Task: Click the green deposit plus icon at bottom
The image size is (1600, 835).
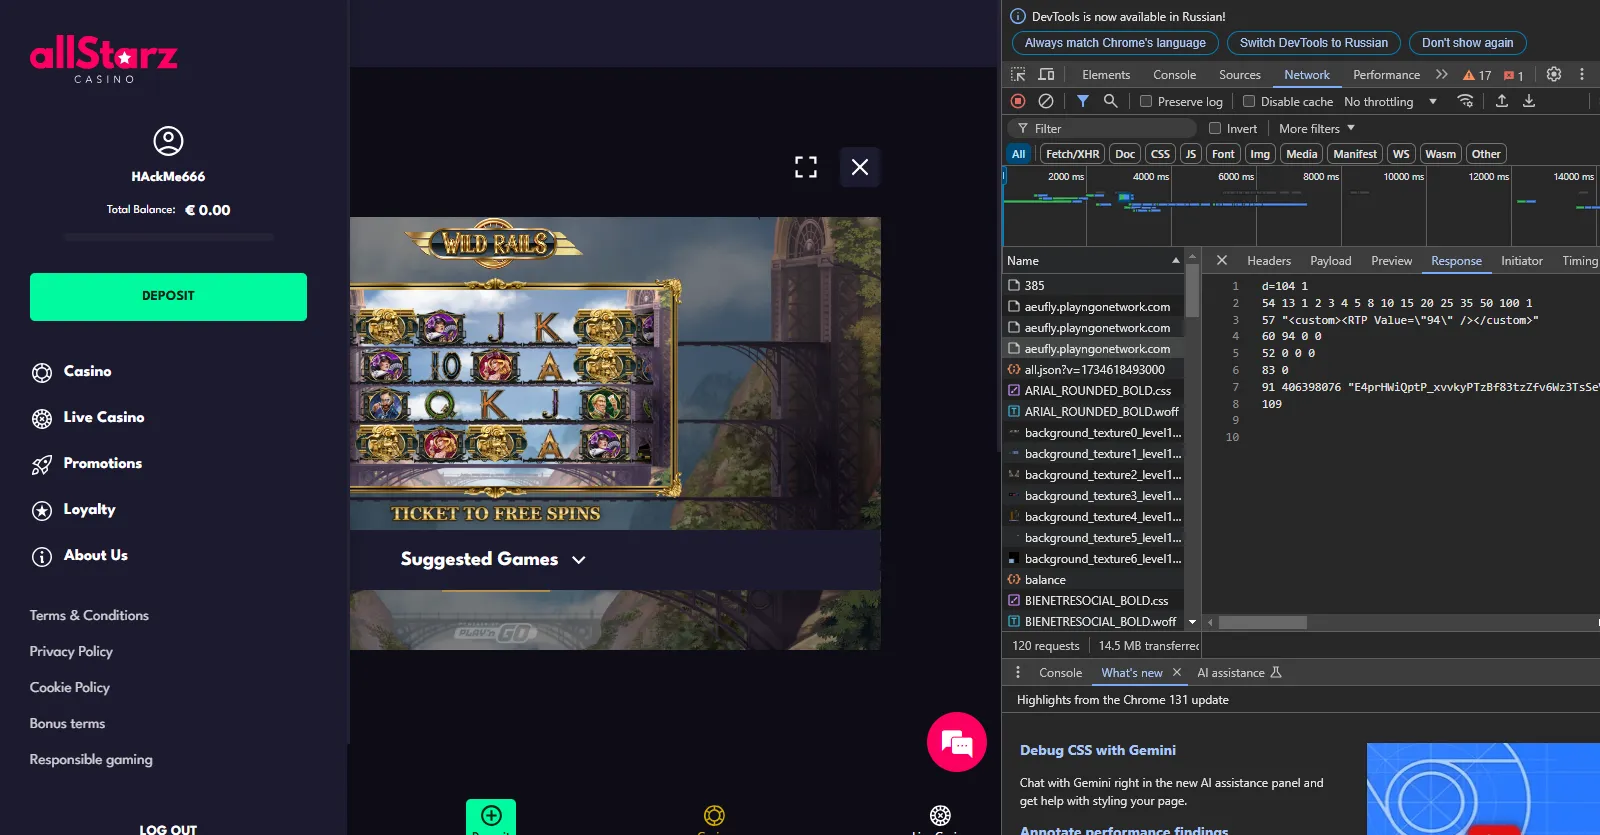Action: click(491, 816)
